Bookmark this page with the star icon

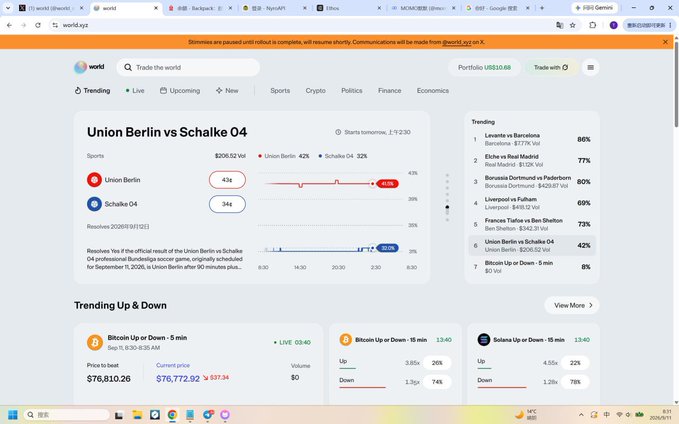pos(572,25)
